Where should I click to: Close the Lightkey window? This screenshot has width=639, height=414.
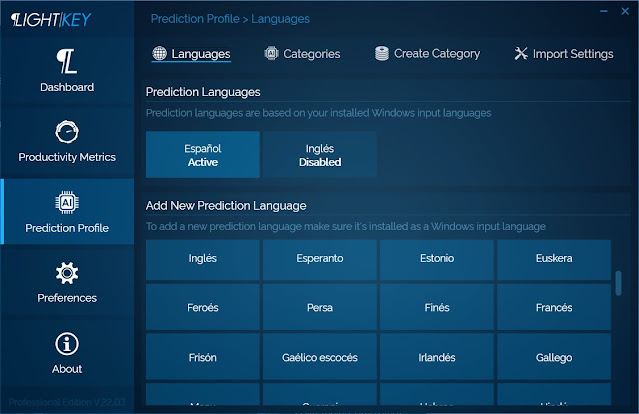pos(625,11)
